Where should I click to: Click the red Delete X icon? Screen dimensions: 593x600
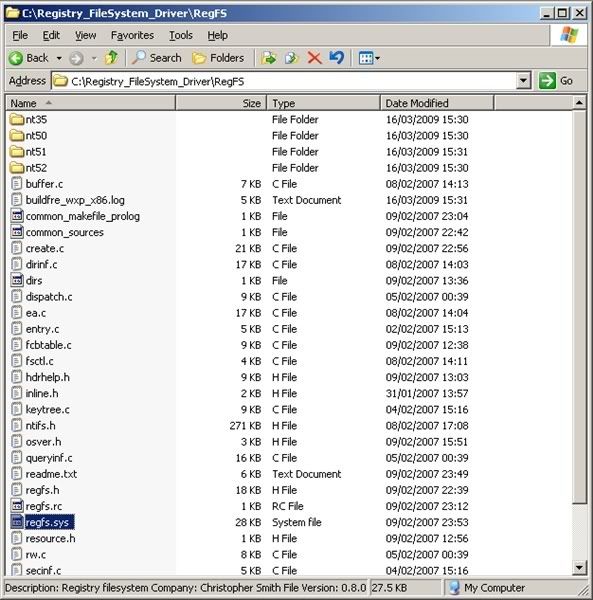coord(314,58)
